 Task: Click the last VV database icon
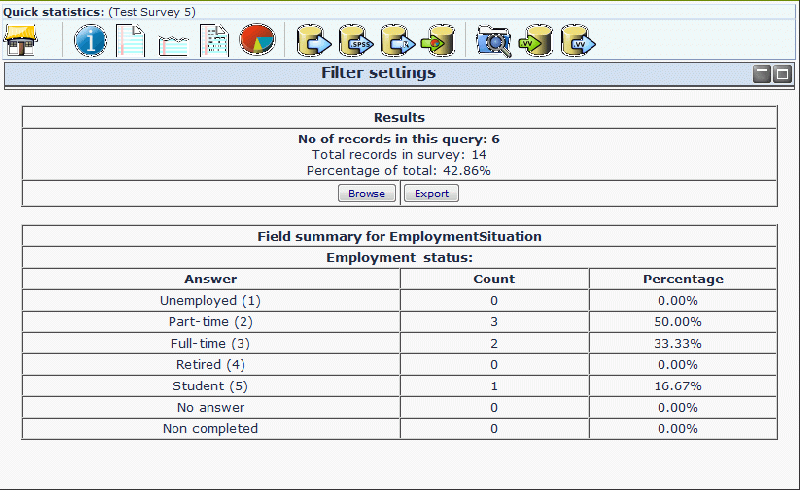coord(577,41)
